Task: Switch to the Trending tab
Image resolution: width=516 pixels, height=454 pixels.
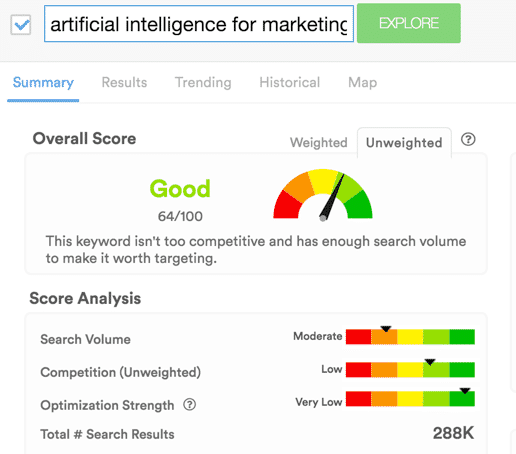Action: click(x=203, y=82)
